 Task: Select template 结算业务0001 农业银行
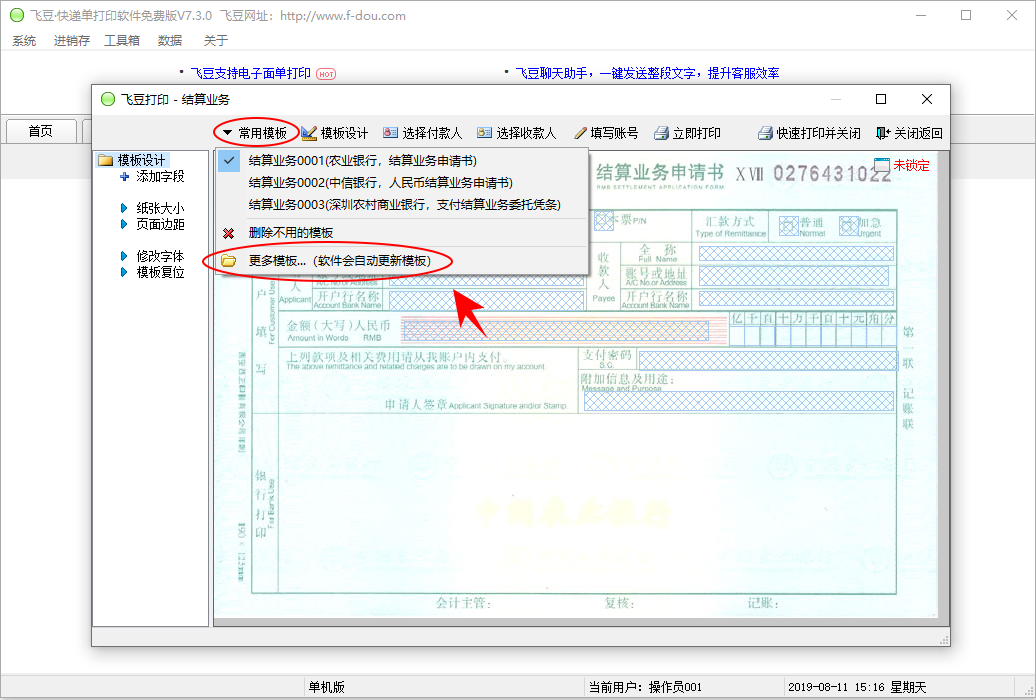tap(402, 161)
